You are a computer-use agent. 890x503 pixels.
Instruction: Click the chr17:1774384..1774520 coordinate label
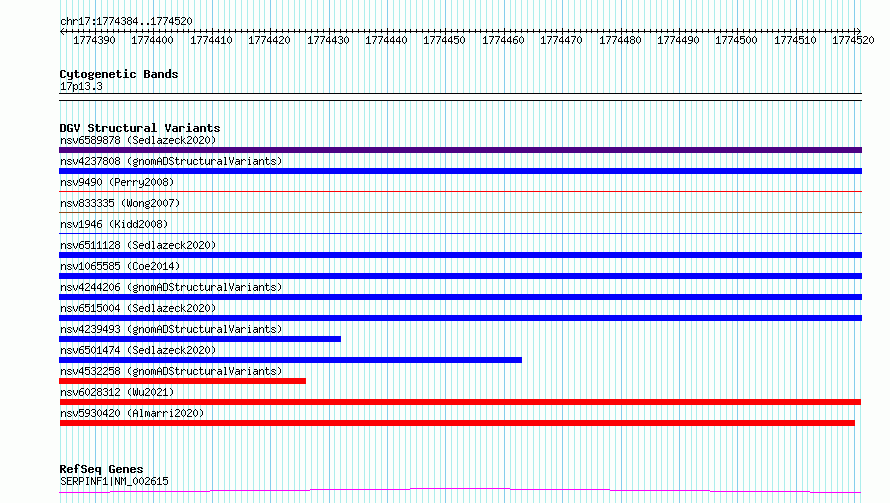[126, 21]
